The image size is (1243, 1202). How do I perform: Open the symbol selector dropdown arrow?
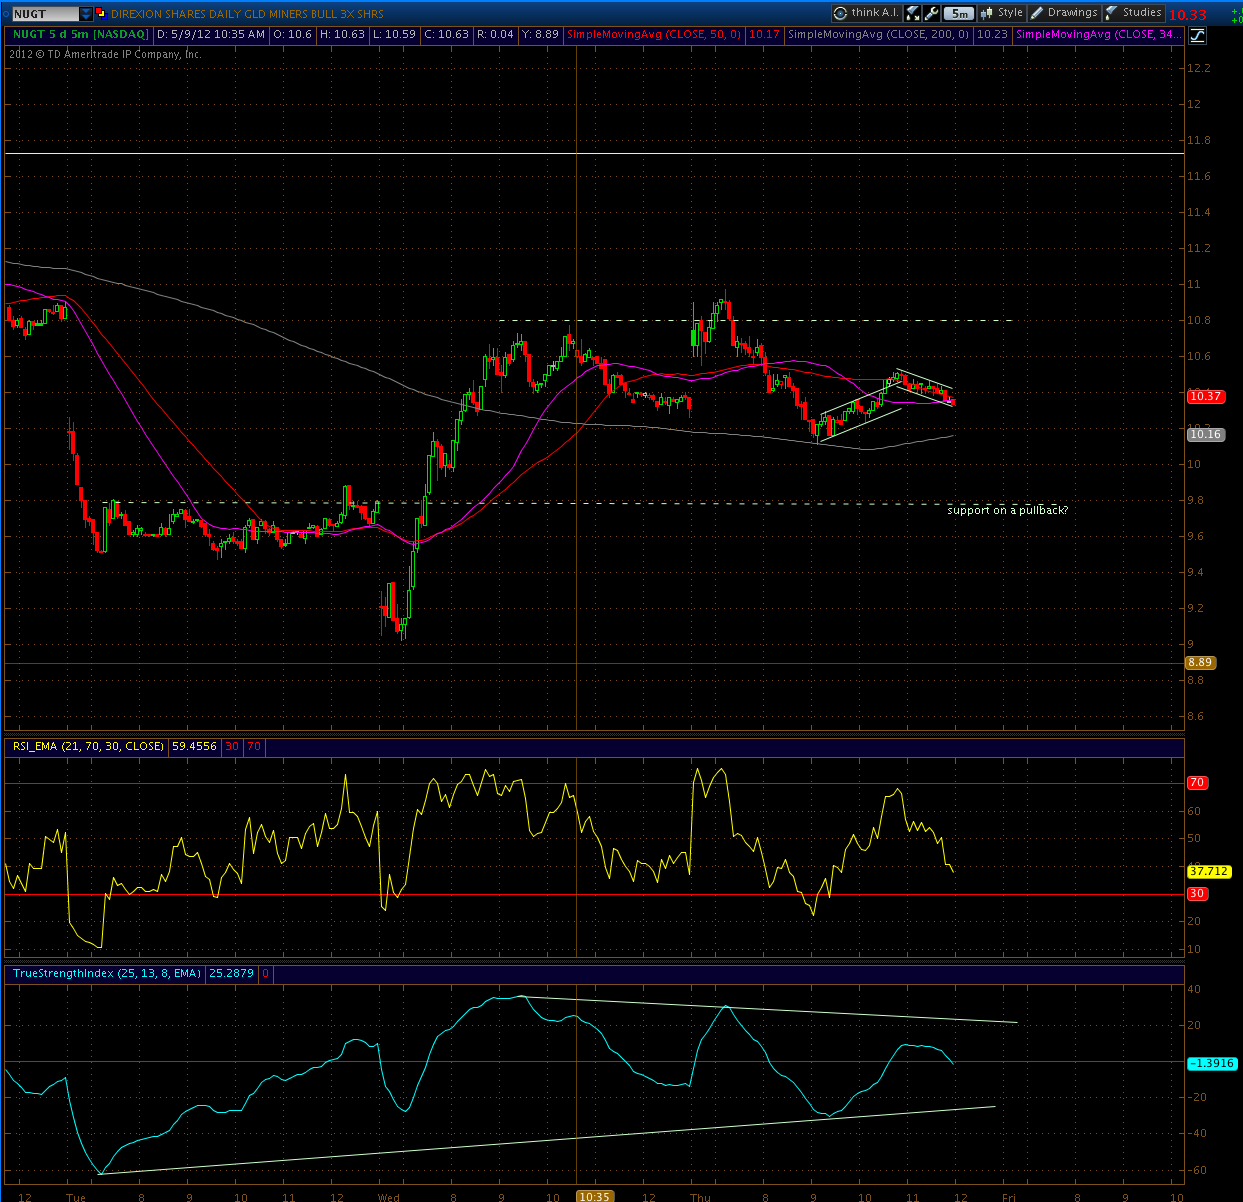[86, 14]
